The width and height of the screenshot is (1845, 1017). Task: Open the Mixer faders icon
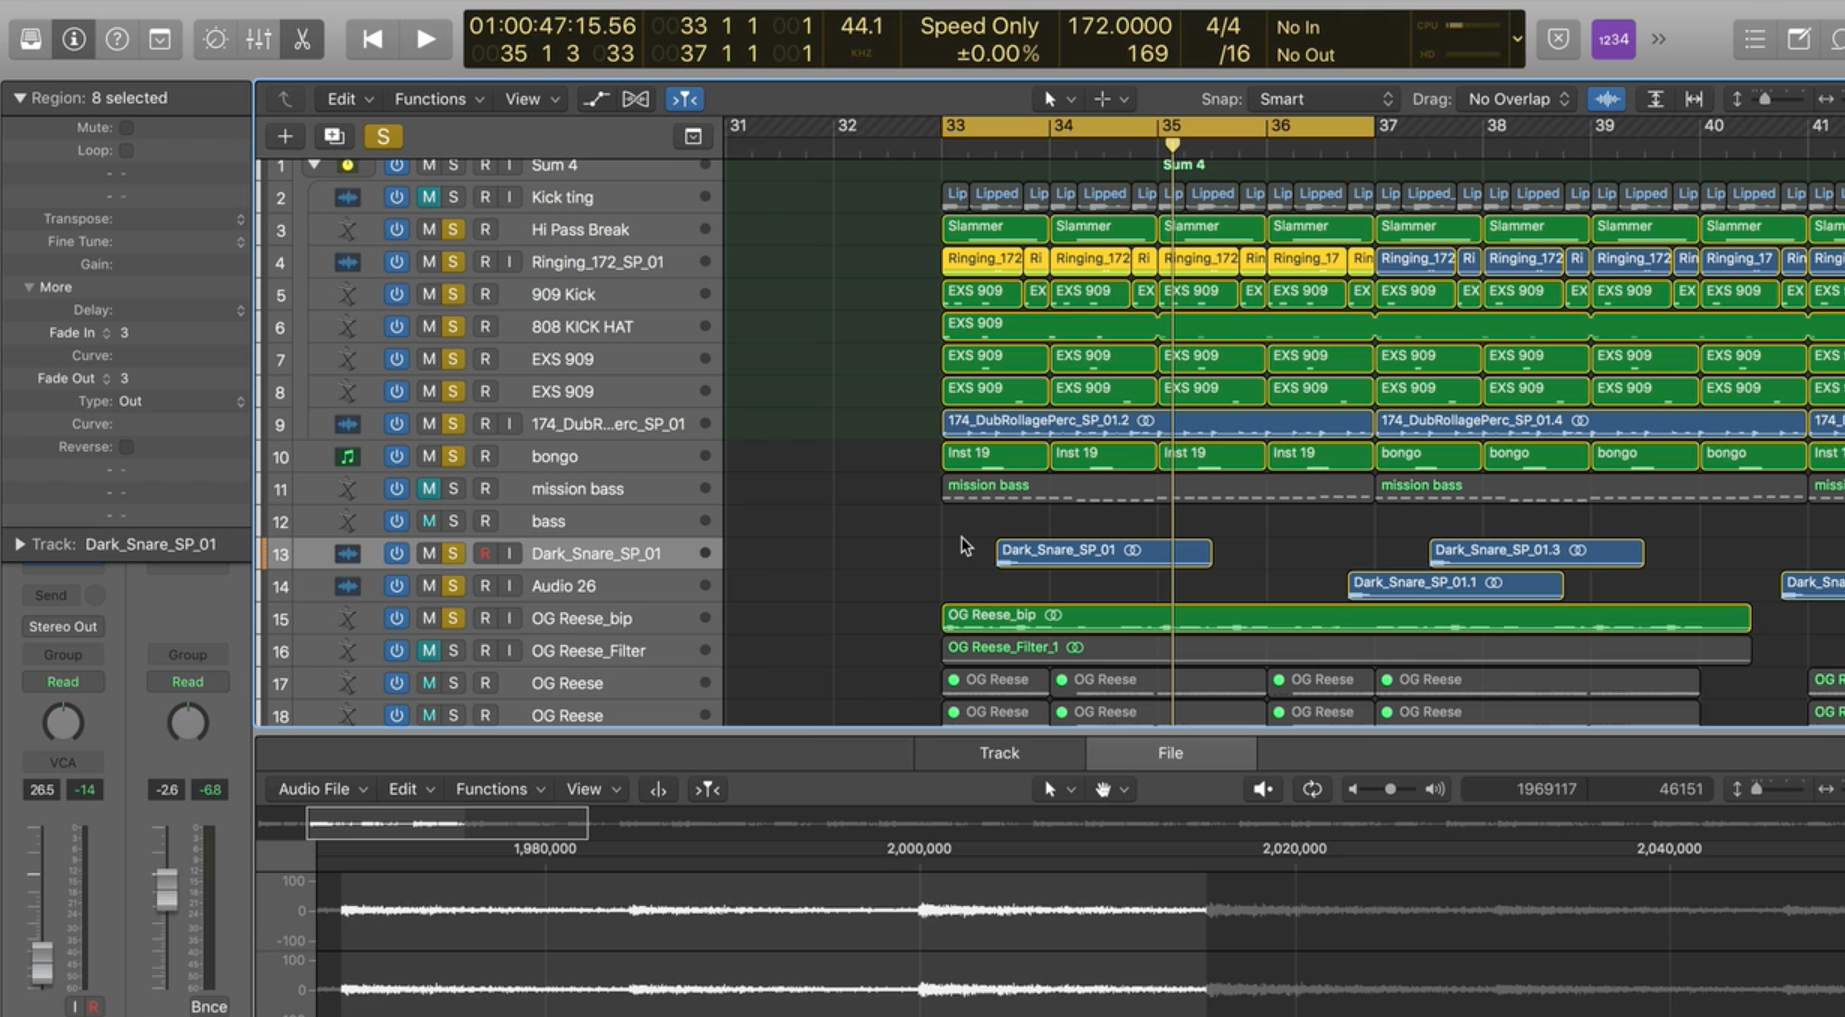click(x=259, y=39)
